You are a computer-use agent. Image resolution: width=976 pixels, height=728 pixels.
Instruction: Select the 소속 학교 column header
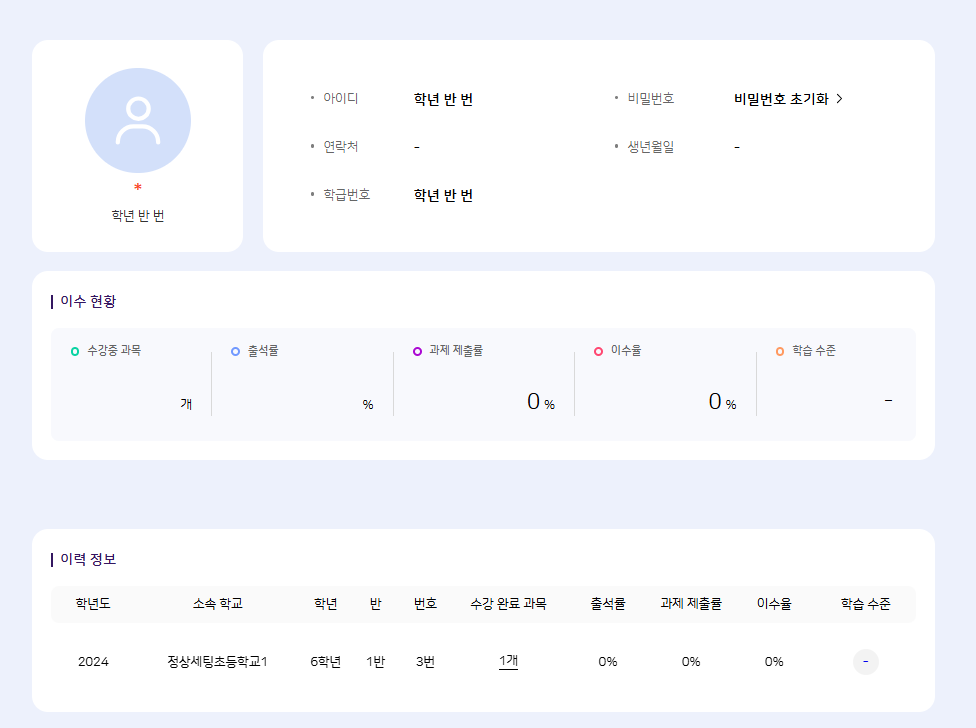coord(218,604)
